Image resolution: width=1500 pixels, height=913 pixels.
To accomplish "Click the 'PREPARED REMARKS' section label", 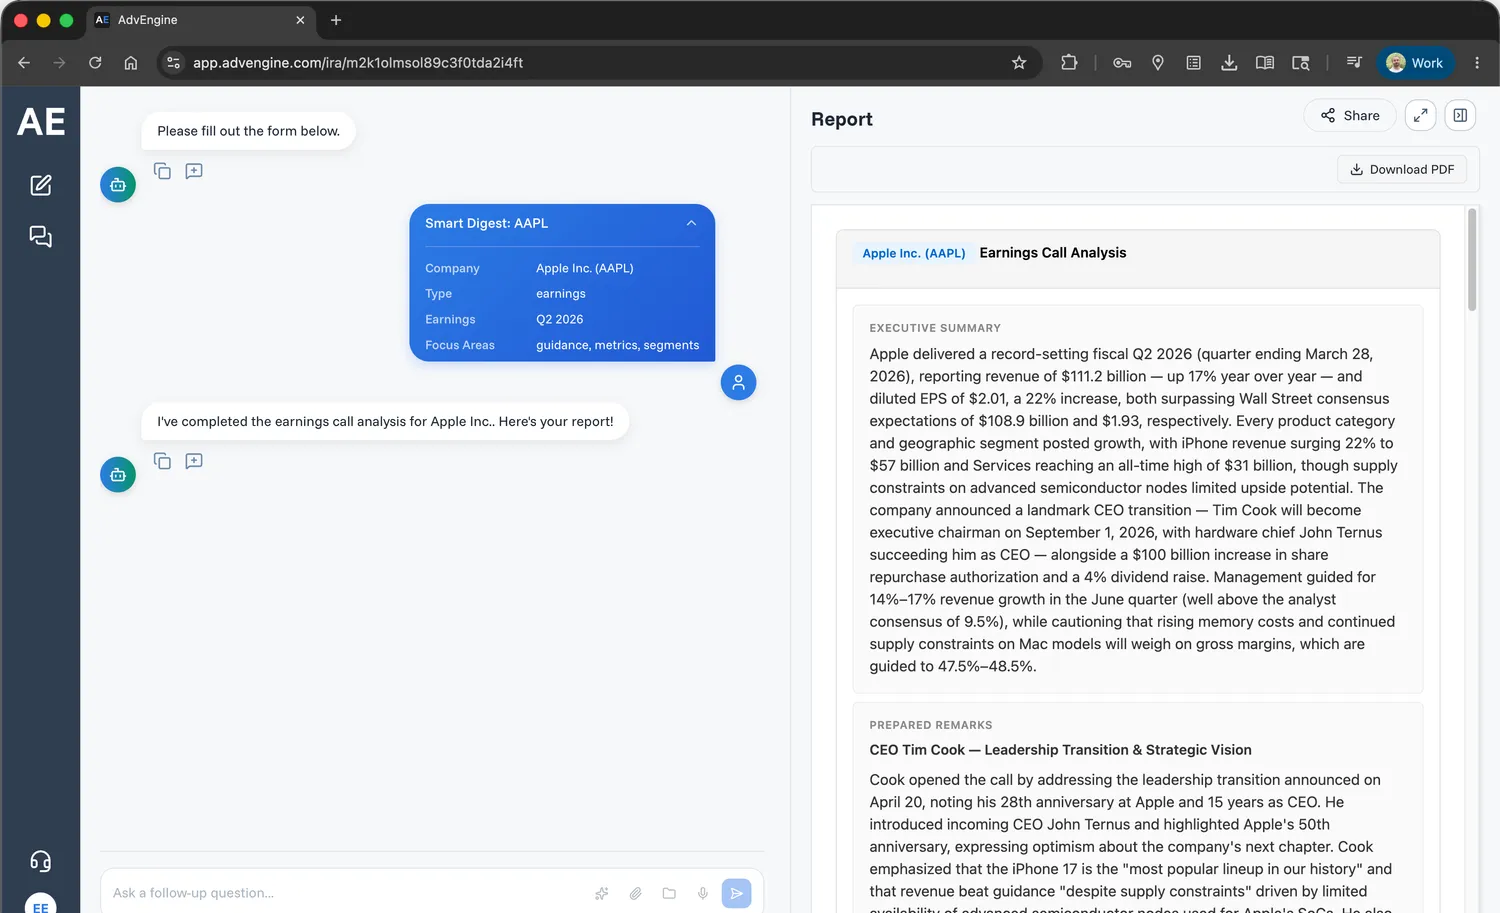I will tap(931, 725).
